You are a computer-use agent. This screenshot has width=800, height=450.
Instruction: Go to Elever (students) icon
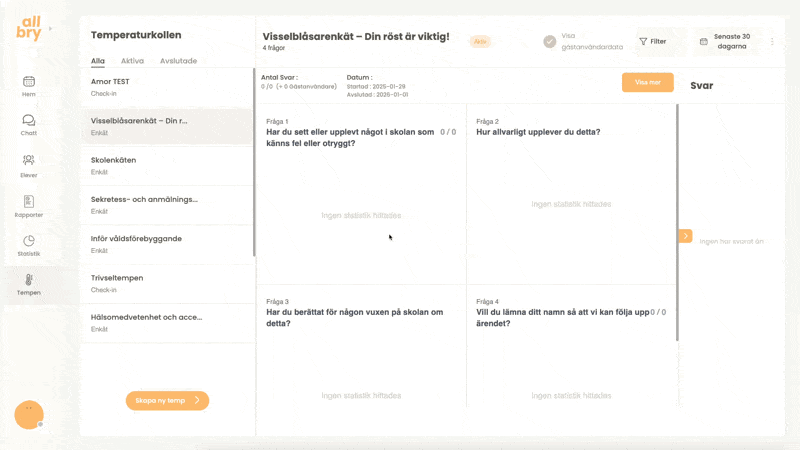point(29,161)
